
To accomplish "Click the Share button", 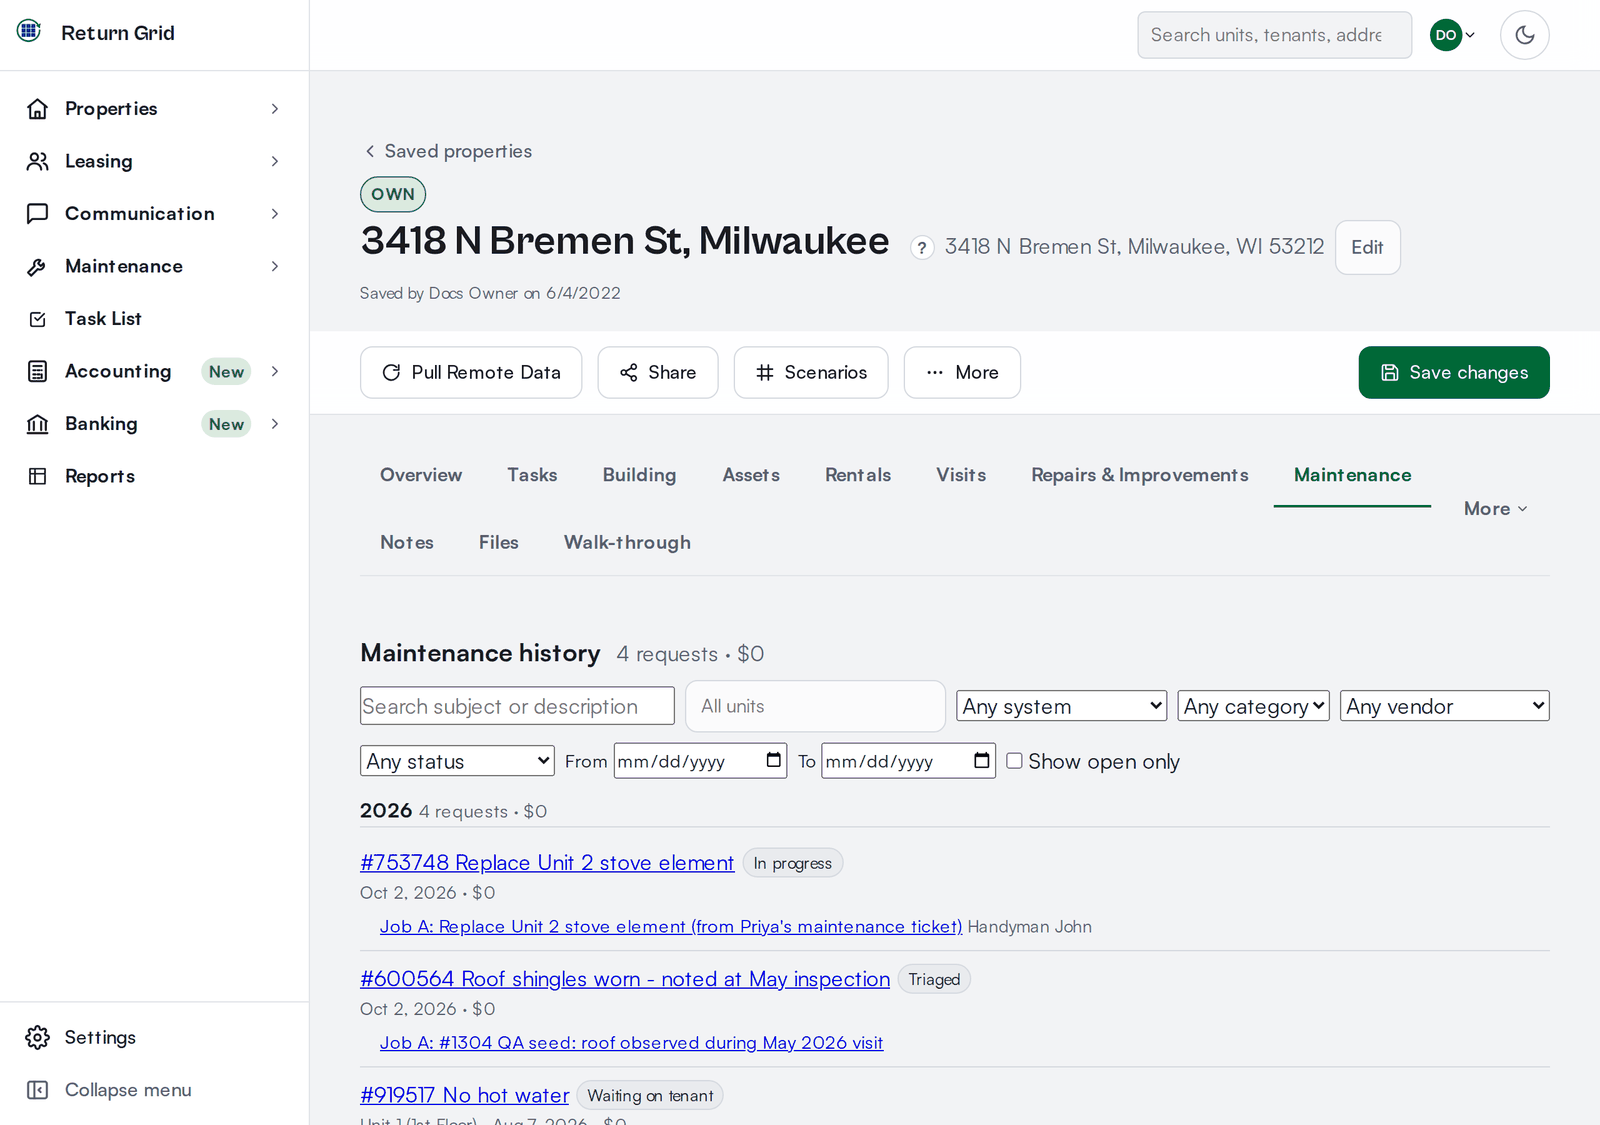I will [658, 373].
